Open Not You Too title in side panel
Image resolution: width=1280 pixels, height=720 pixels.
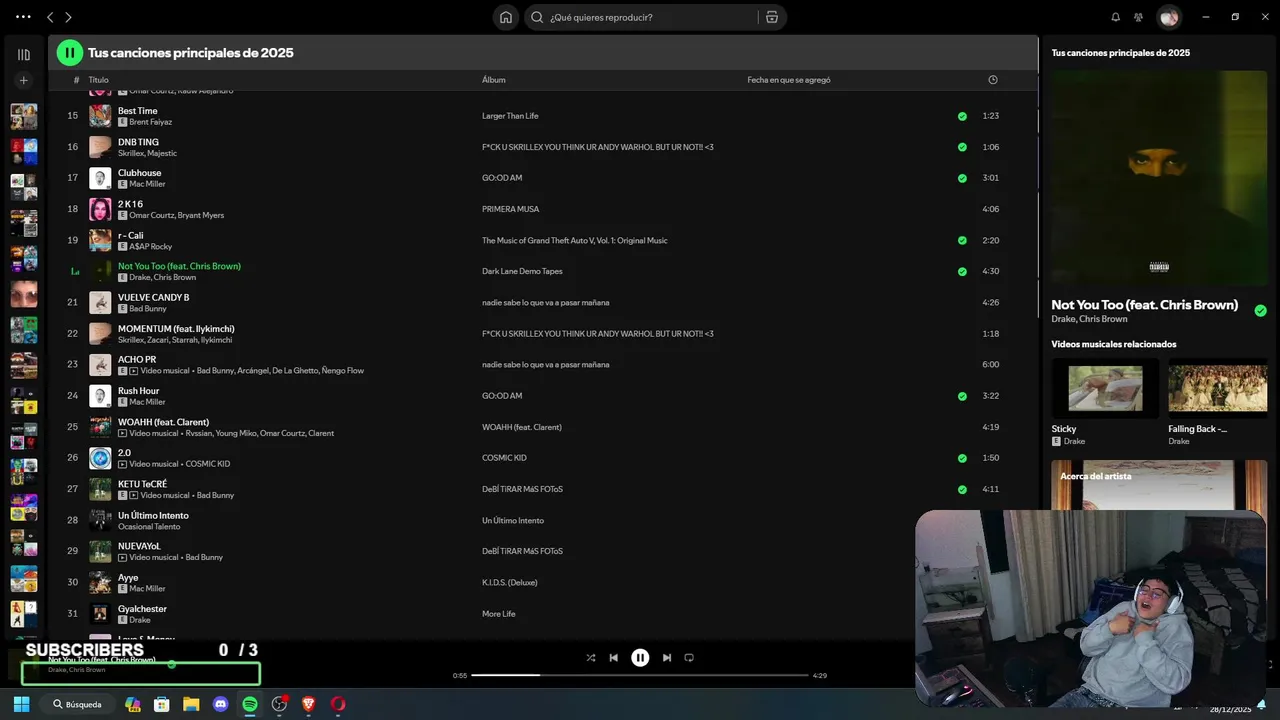point(1144,305)
